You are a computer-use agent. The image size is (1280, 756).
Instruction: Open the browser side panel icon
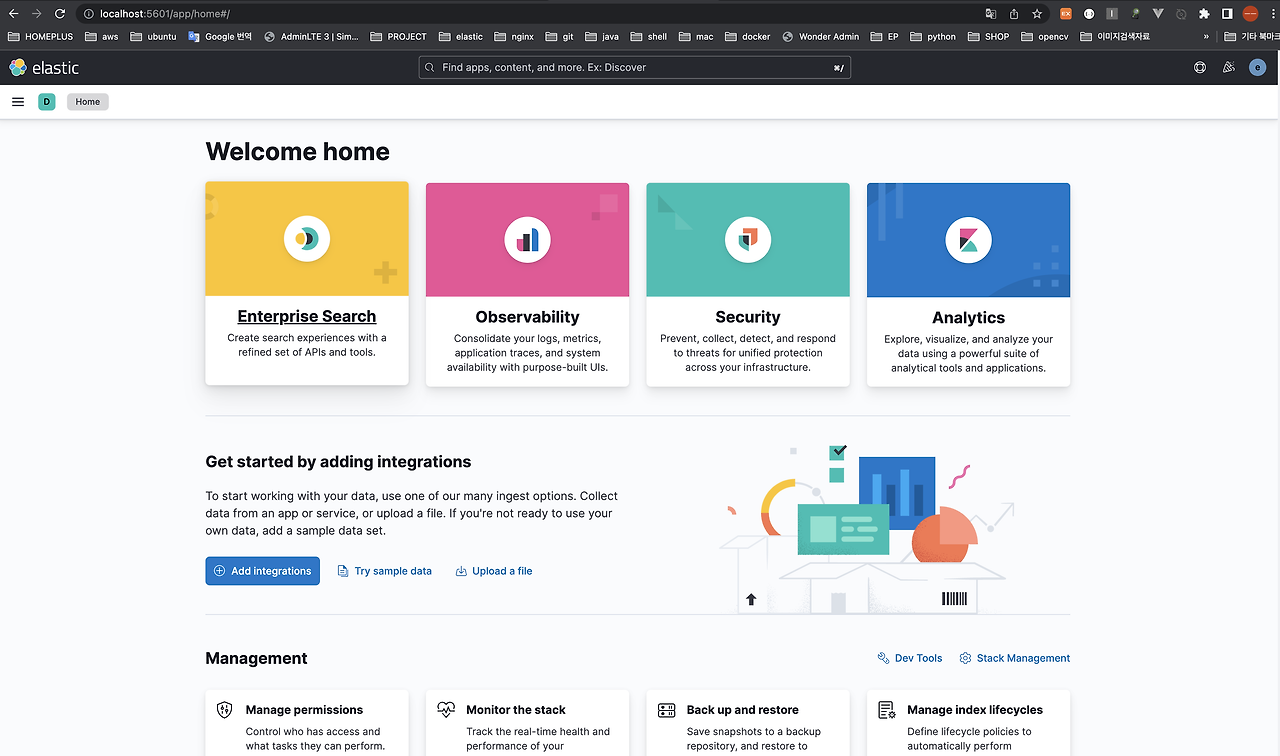click(1227, 14)
